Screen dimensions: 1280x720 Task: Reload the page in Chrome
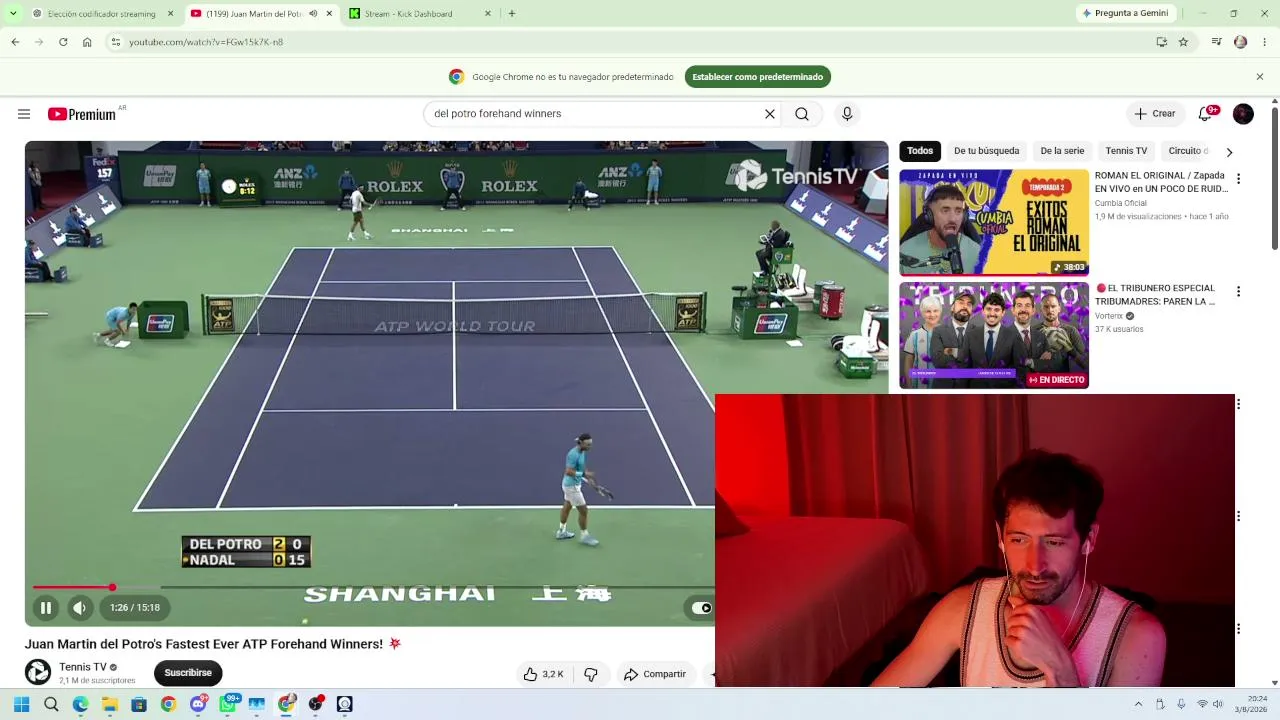pos(63,42)
